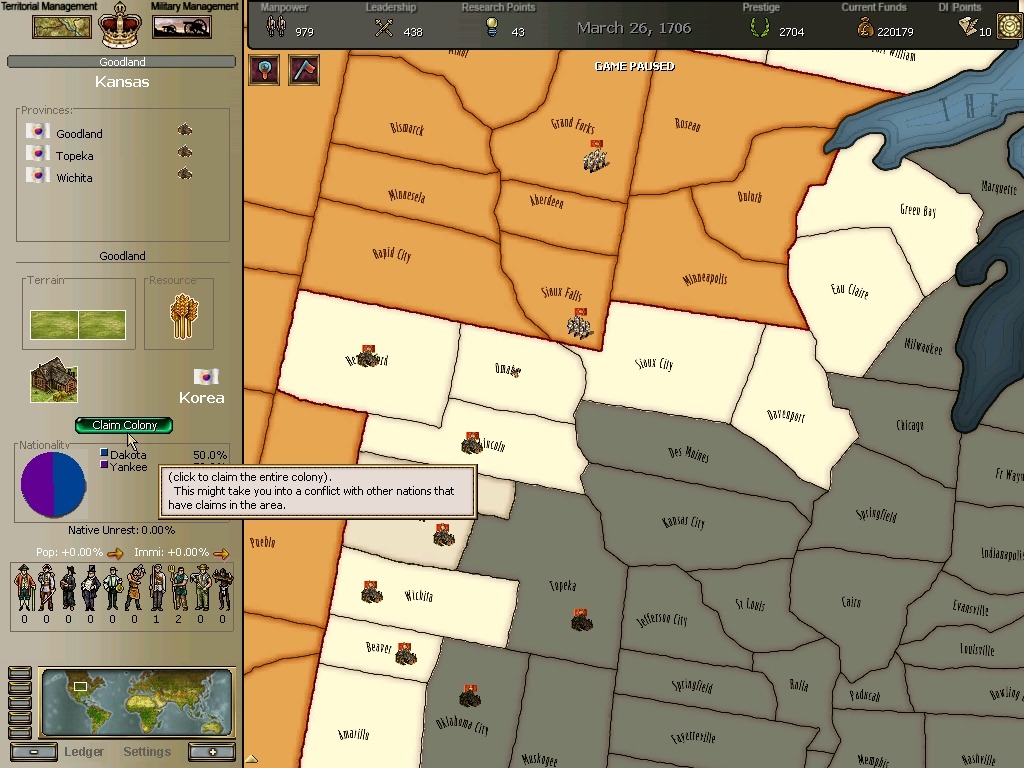Select the soldier with rifle icon

click(x=156, y=588)
